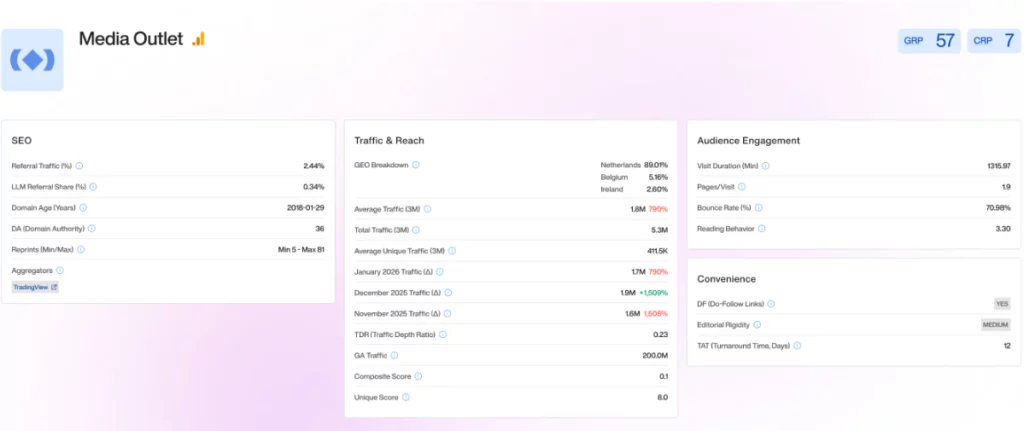Viewport: 1024px width, 431px height.
Task: Show info for Domain Age (Years)
Action: [83, 208]
